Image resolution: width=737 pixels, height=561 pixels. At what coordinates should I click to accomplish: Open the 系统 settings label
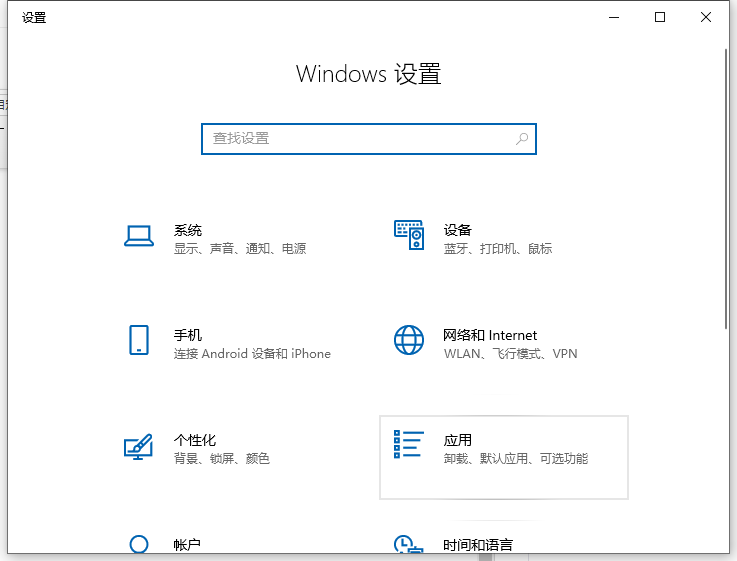pos(188,230)
